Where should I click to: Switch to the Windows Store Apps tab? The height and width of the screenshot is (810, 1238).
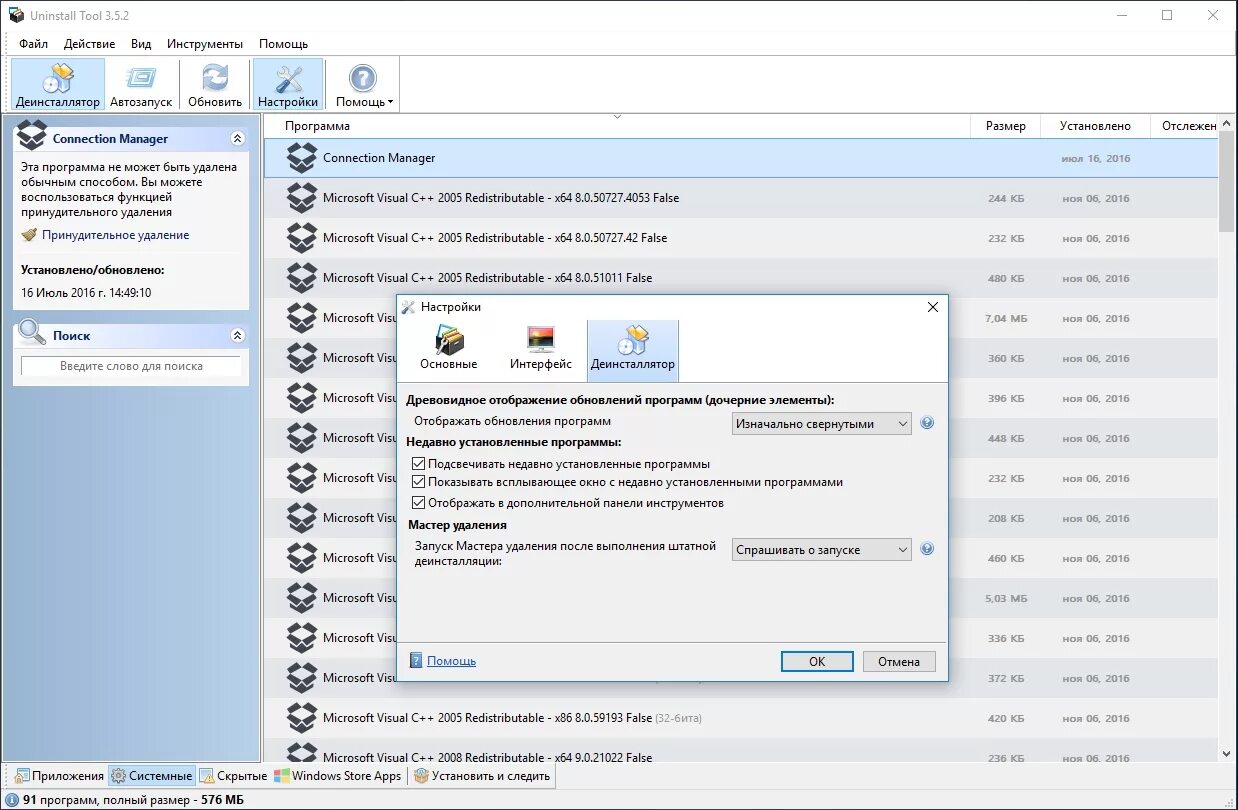point(339,776)
